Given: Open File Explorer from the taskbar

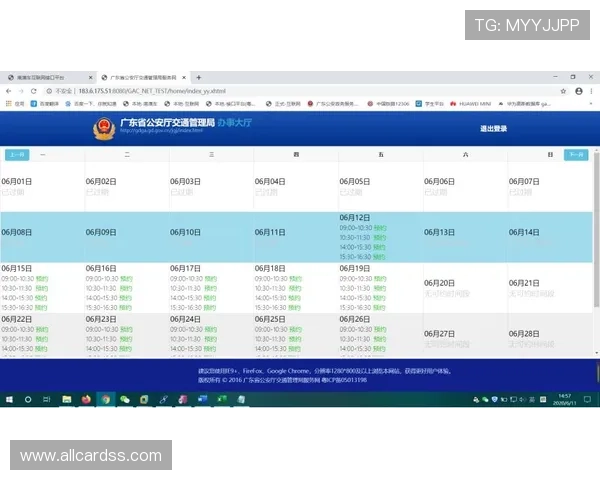Looking at the screenshot, I should [67, 400].
